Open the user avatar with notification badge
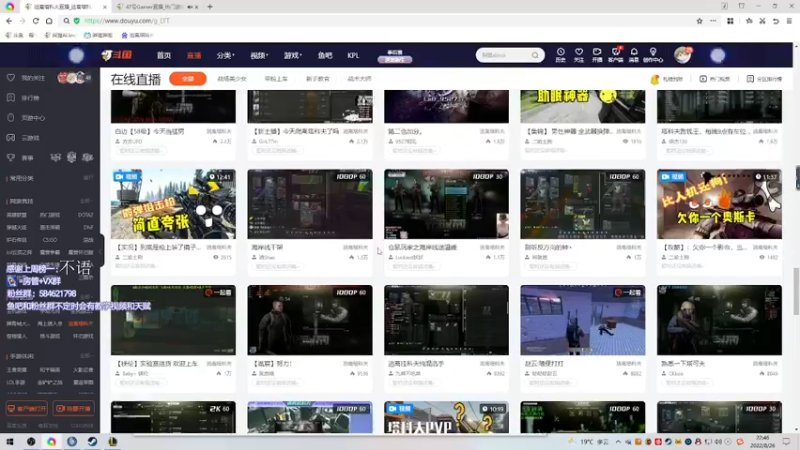 point(683,55)
